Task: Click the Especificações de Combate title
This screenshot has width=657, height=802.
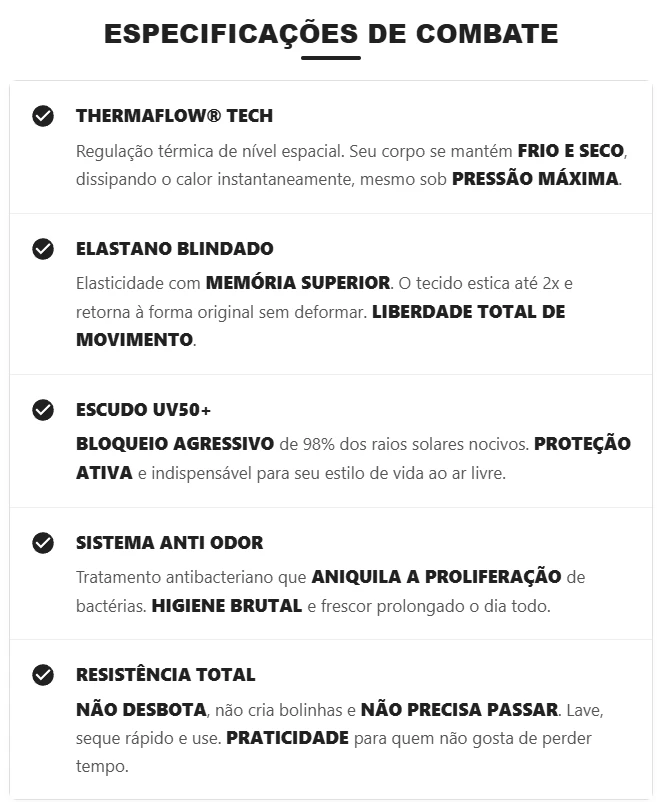Action: 331,34
